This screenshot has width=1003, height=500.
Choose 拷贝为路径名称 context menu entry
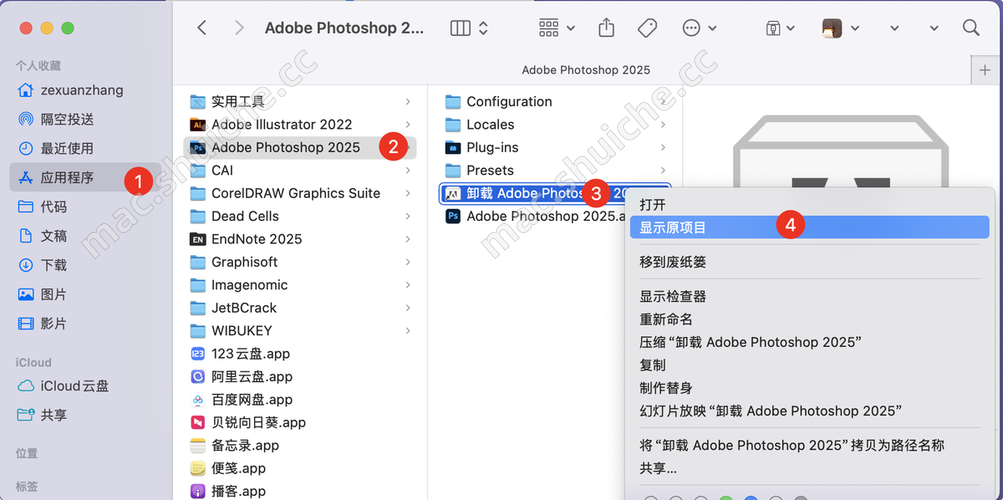tap(809, 446)
